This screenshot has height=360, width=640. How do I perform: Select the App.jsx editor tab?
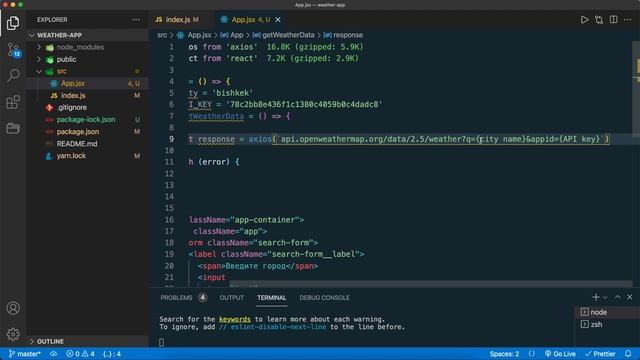pyautogui.click(x=245, y=20)
